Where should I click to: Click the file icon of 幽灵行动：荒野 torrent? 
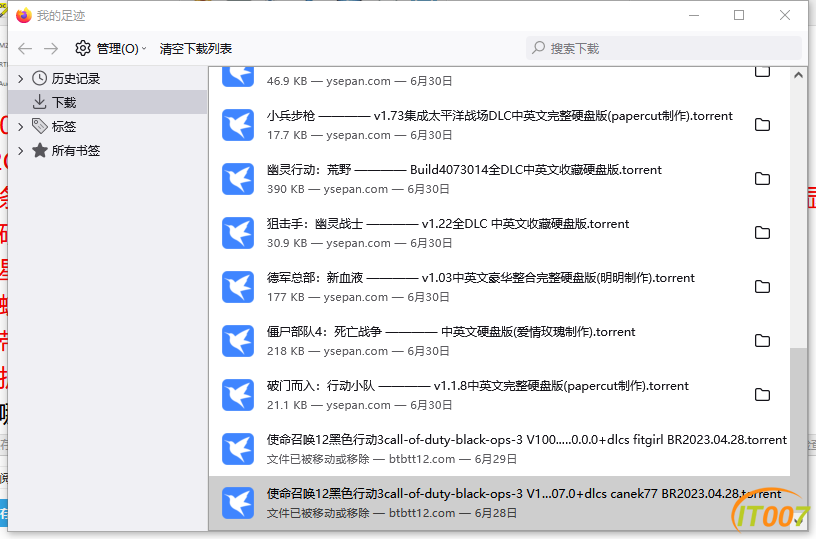coord(238,179)
